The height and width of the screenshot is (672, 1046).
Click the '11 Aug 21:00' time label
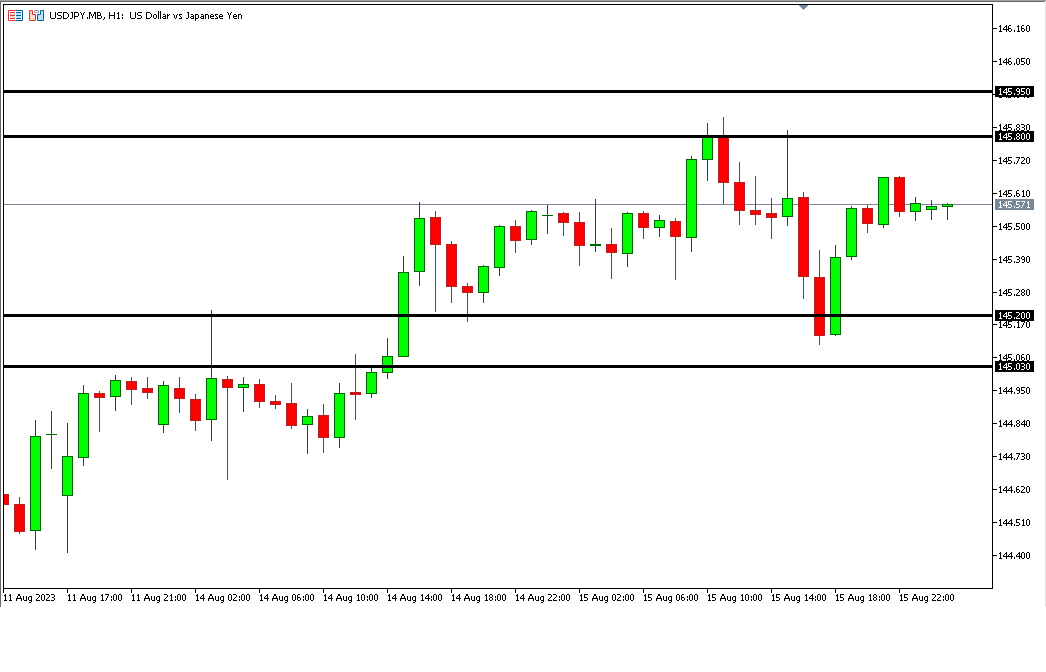159,597
